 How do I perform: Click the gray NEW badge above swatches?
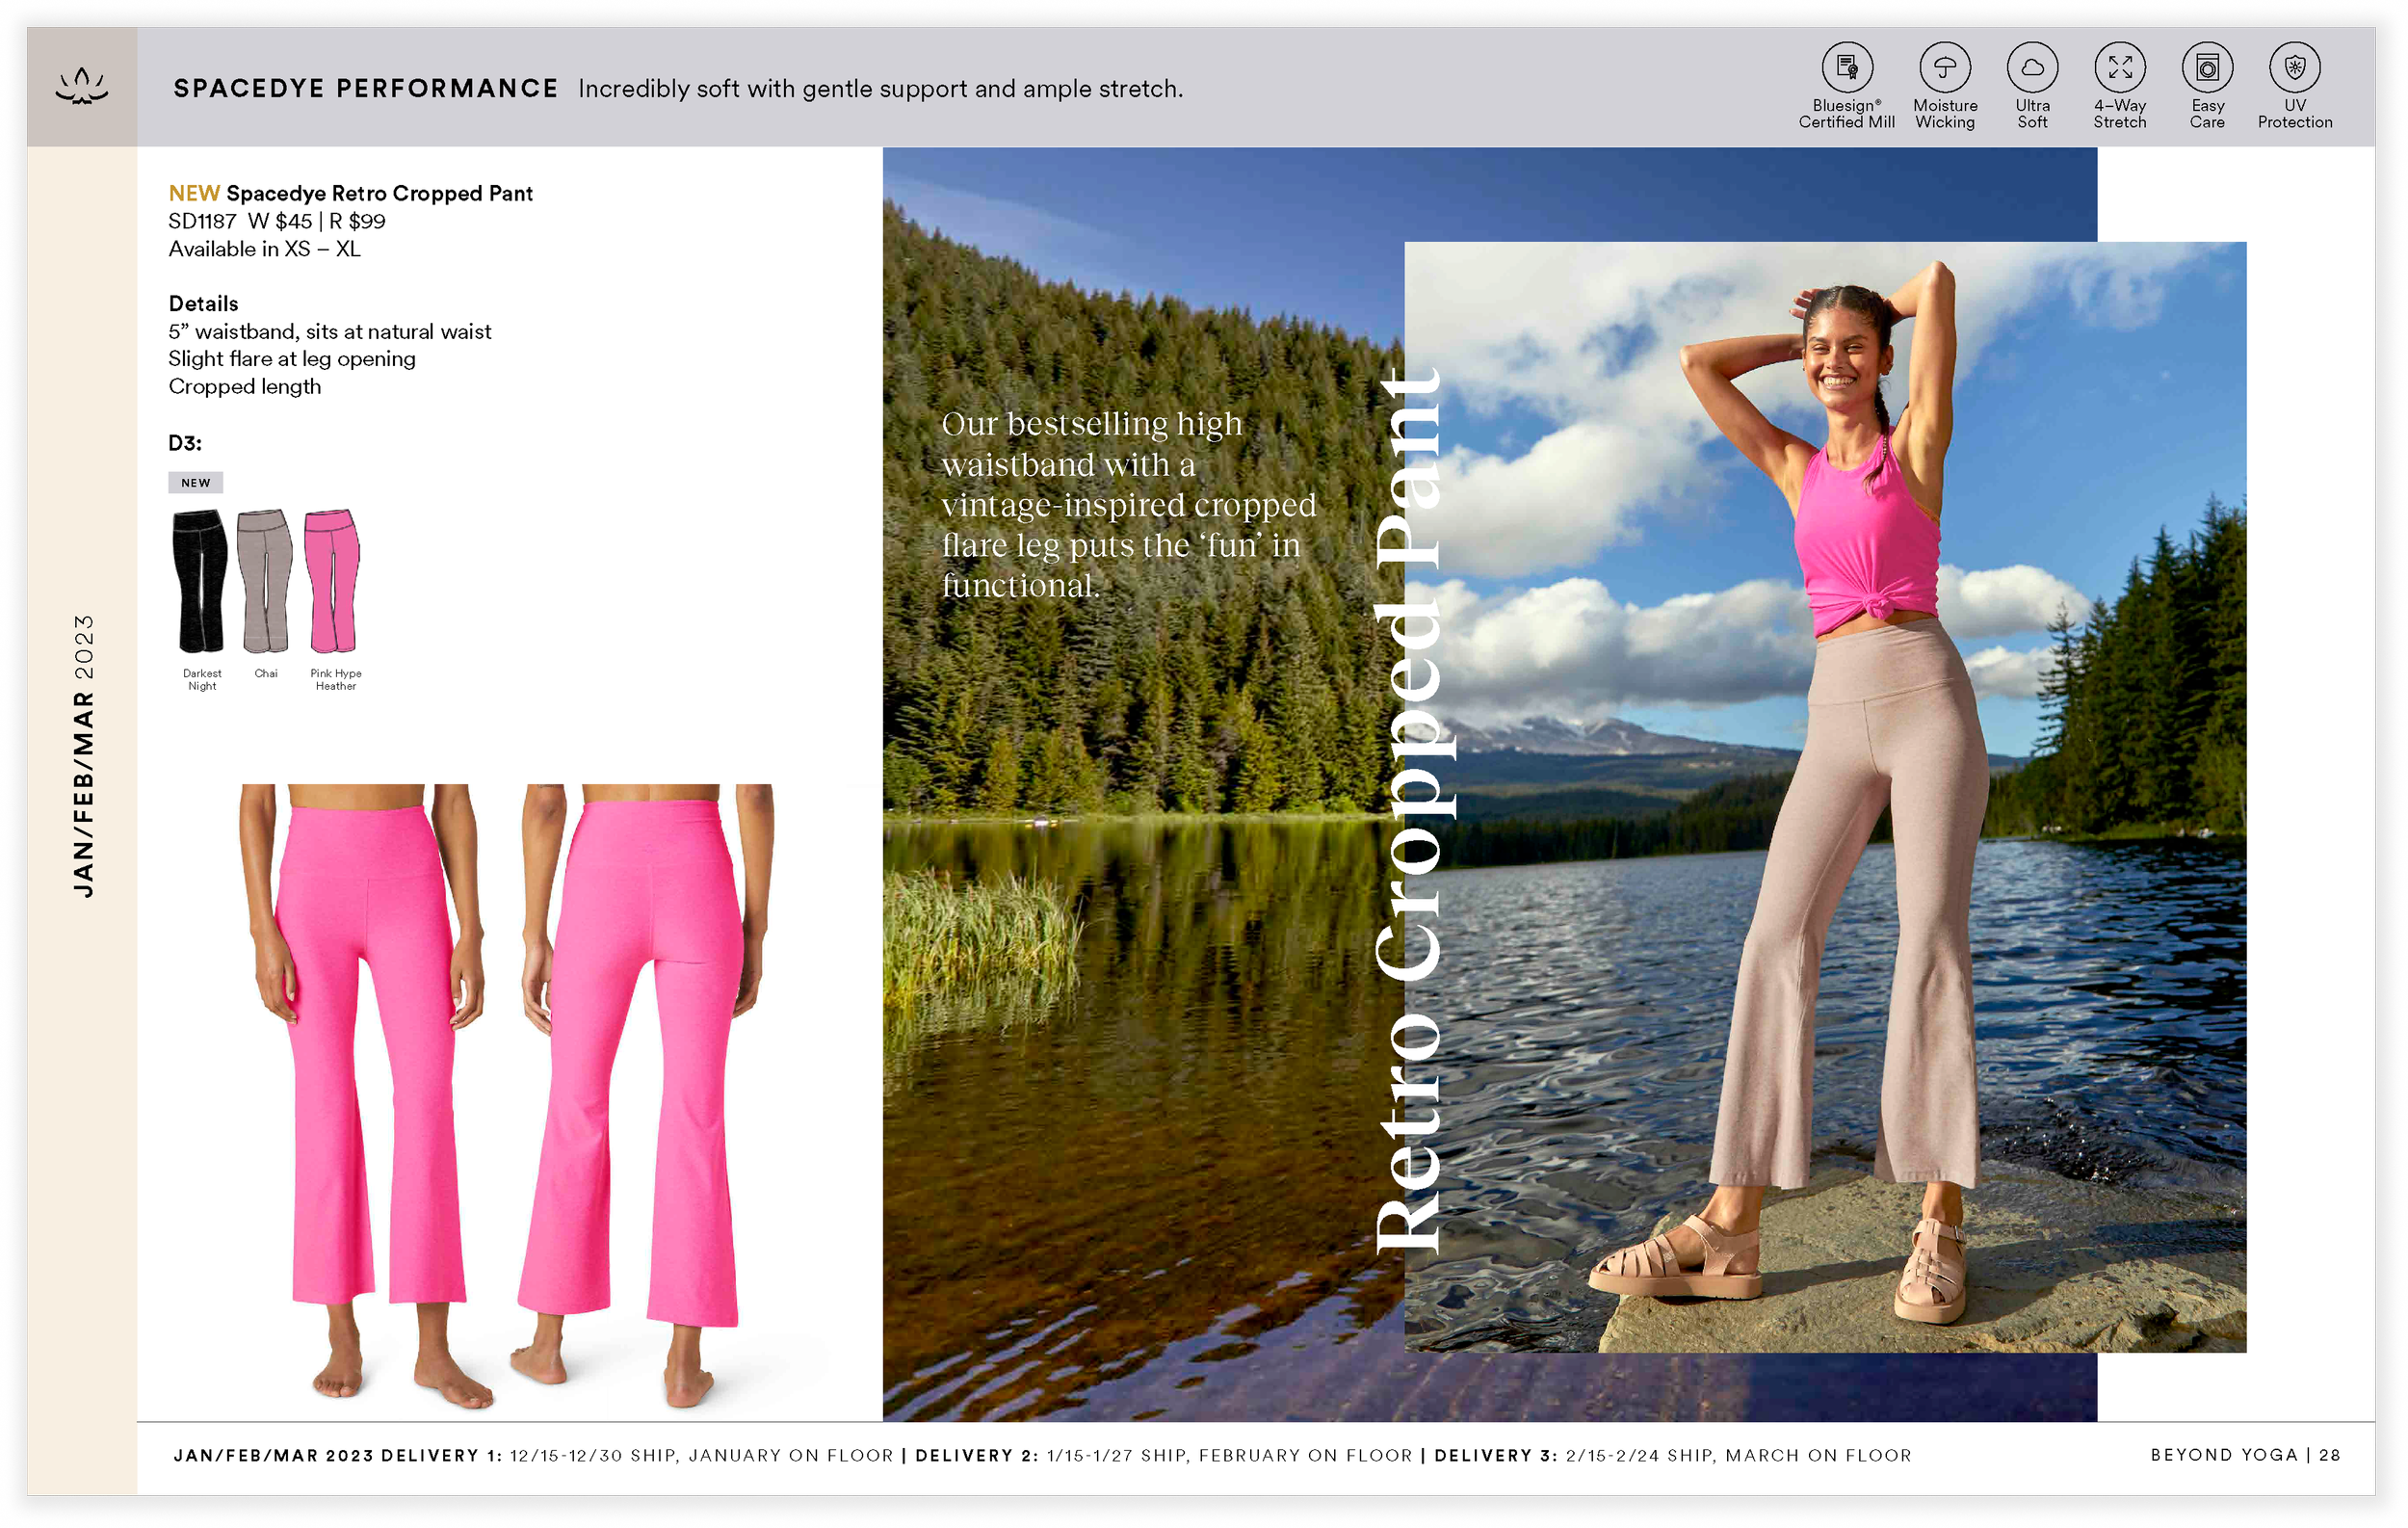point(196,483)
